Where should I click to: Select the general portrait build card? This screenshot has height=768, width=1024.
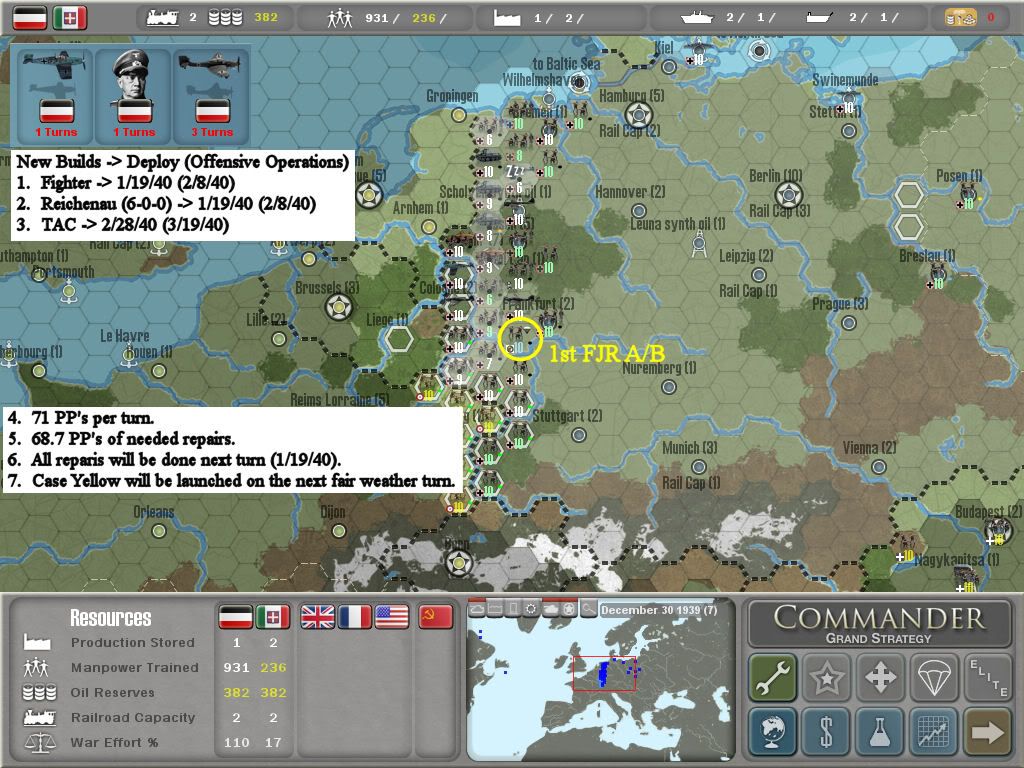pyautogui.click(x=133, y=95)
